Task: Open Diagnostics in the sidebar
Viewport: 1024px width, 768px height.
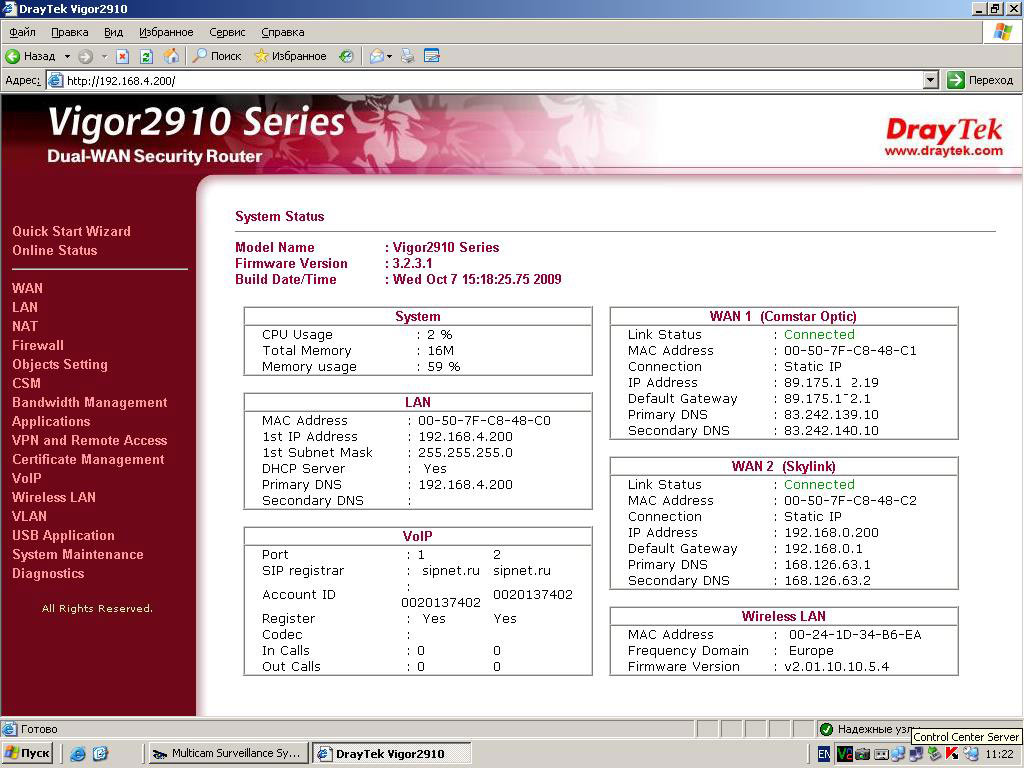Action: pyautogui.click(x=48, y=573)
